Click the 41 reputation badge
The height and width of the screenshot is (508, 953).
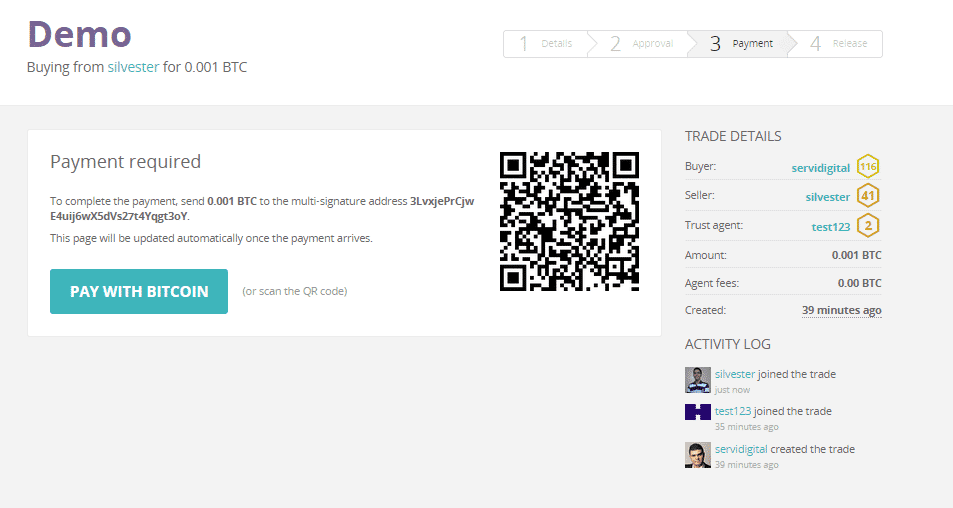(x=868, y=196)
